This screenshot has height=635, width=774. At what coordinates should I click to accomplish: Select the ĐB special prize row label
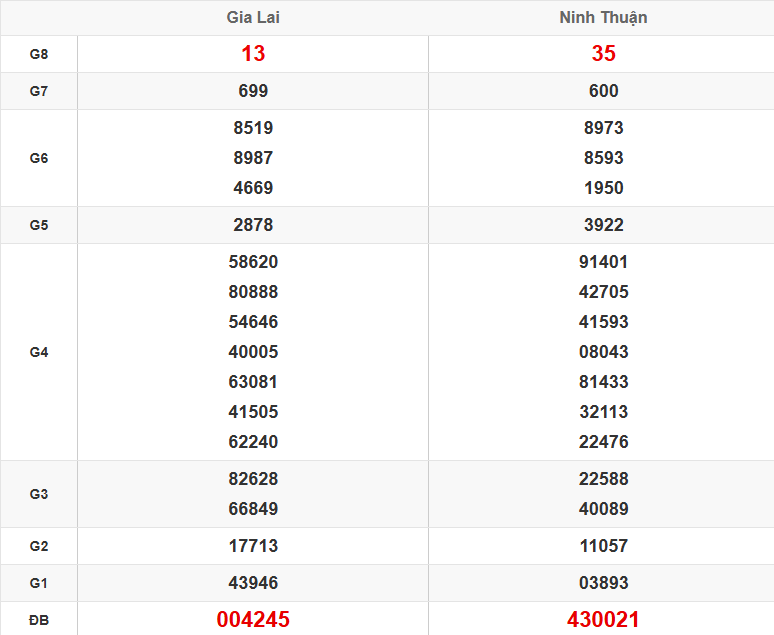[x=39, y=620]
